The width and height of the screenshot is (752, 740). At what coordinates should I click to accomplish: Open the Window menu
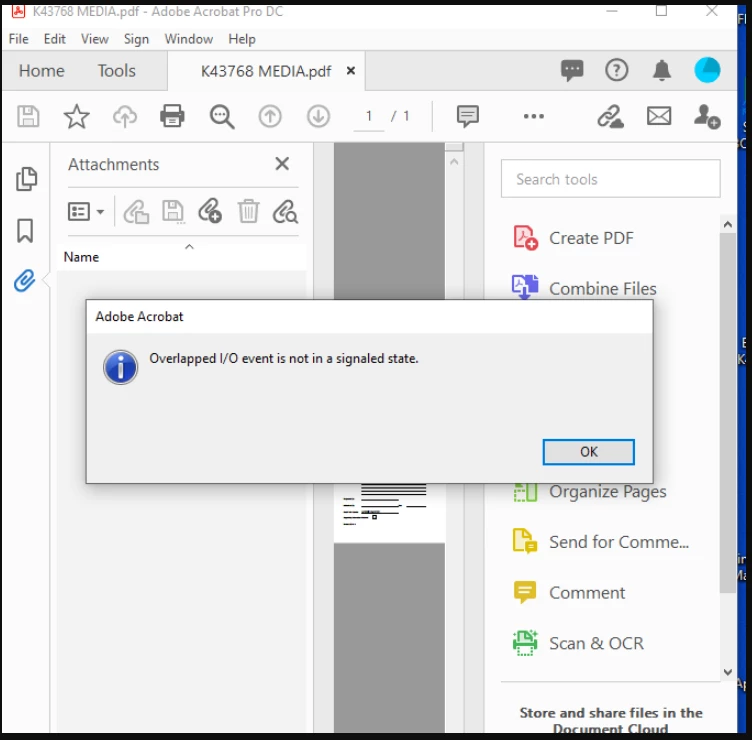pos(188,39)
